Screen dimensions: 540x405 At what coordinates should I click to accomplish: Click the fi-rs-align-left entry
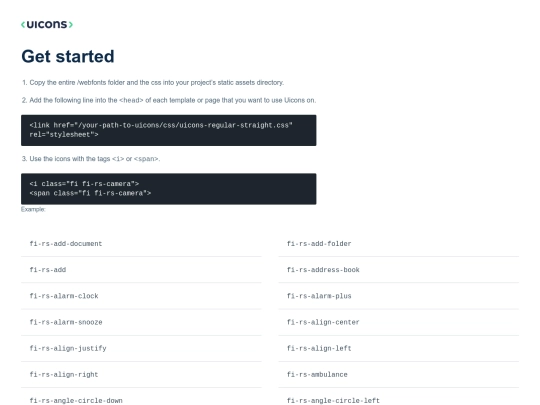coord(398,348)
